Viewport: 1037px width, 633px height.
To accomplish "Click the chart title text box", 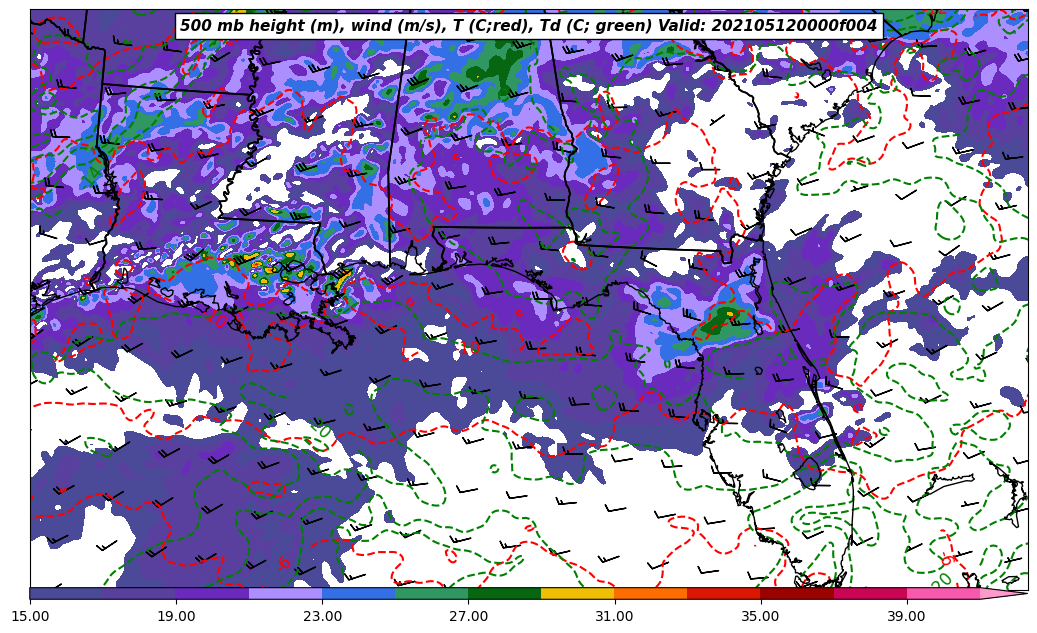I will (528, 26).
